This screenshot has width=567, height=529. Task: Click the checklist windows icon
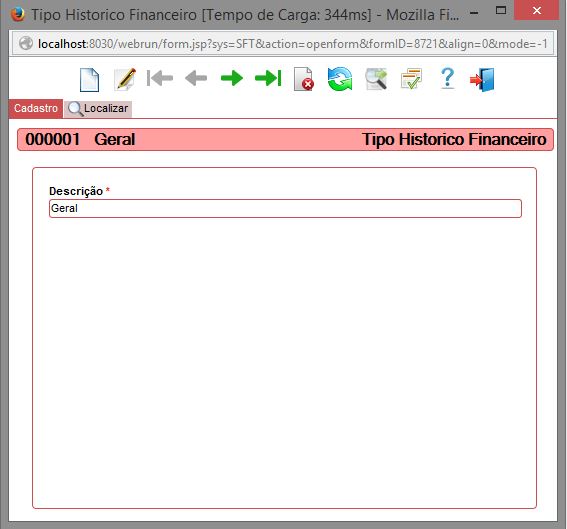click(412, 79)
